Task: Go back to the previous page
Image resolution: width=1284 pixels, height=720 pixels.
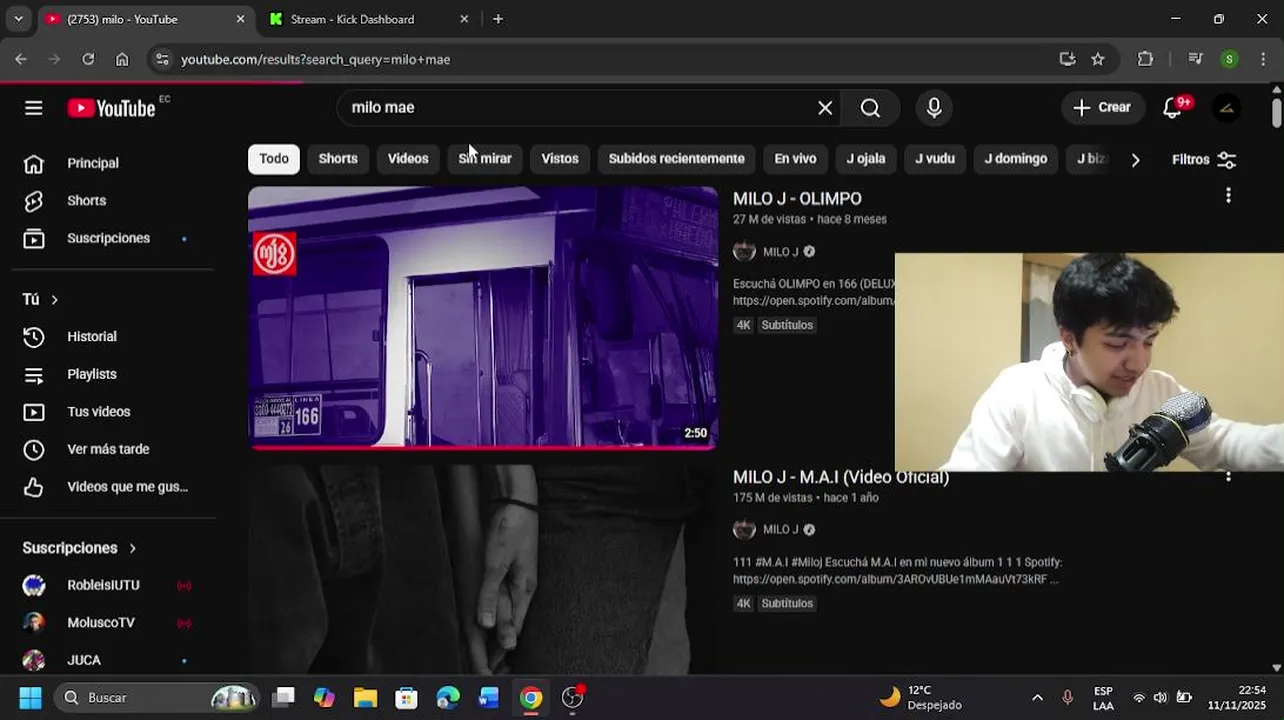Action: pos(20,59)
